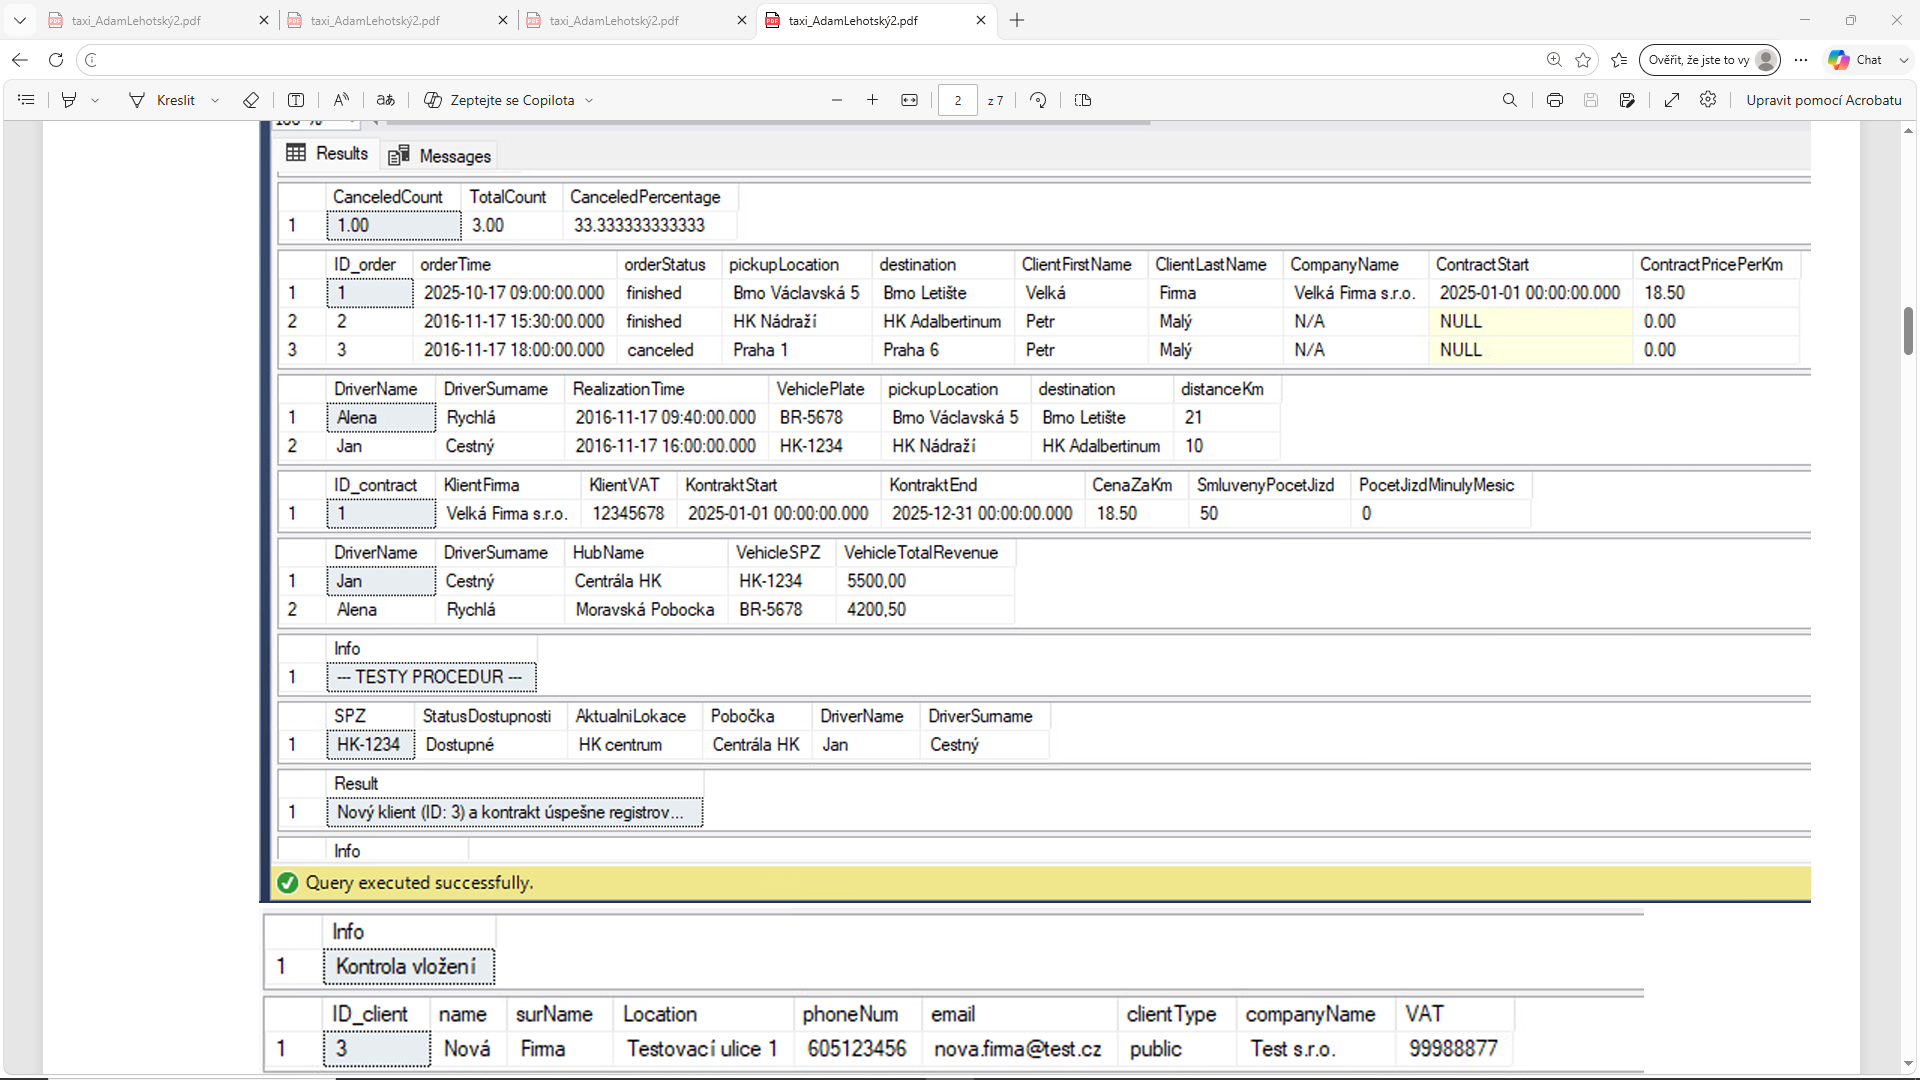Open the browser zoom icon in address bar
The width and height of the screenshot is (1920, 1080).
click(x=1554, y=60)
